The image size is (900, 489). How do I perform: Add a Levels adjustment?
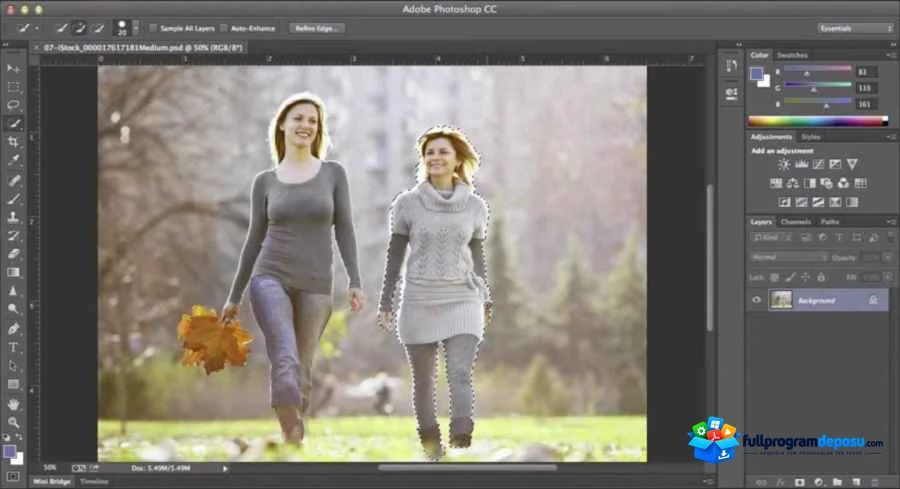801,164
